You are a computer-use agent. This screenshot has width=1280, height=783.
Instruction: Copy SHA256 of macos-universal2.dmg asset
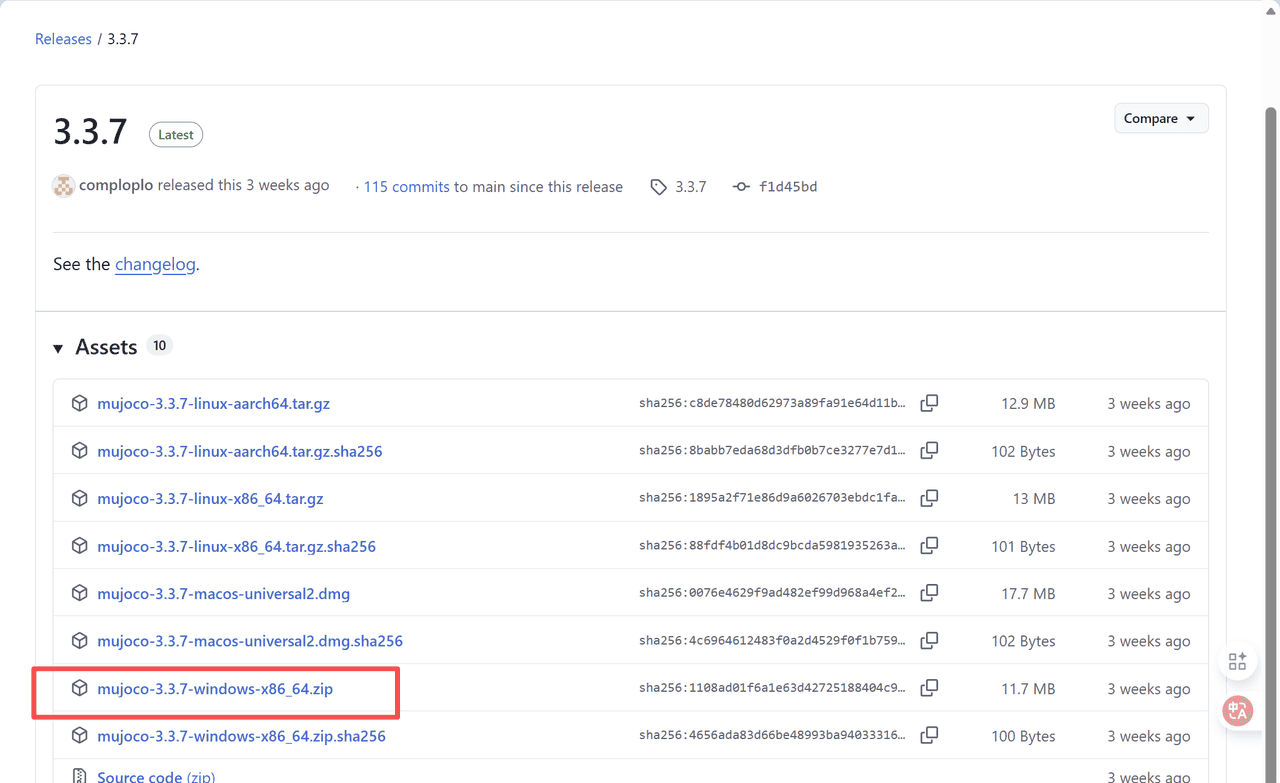[x=929, y=593]
